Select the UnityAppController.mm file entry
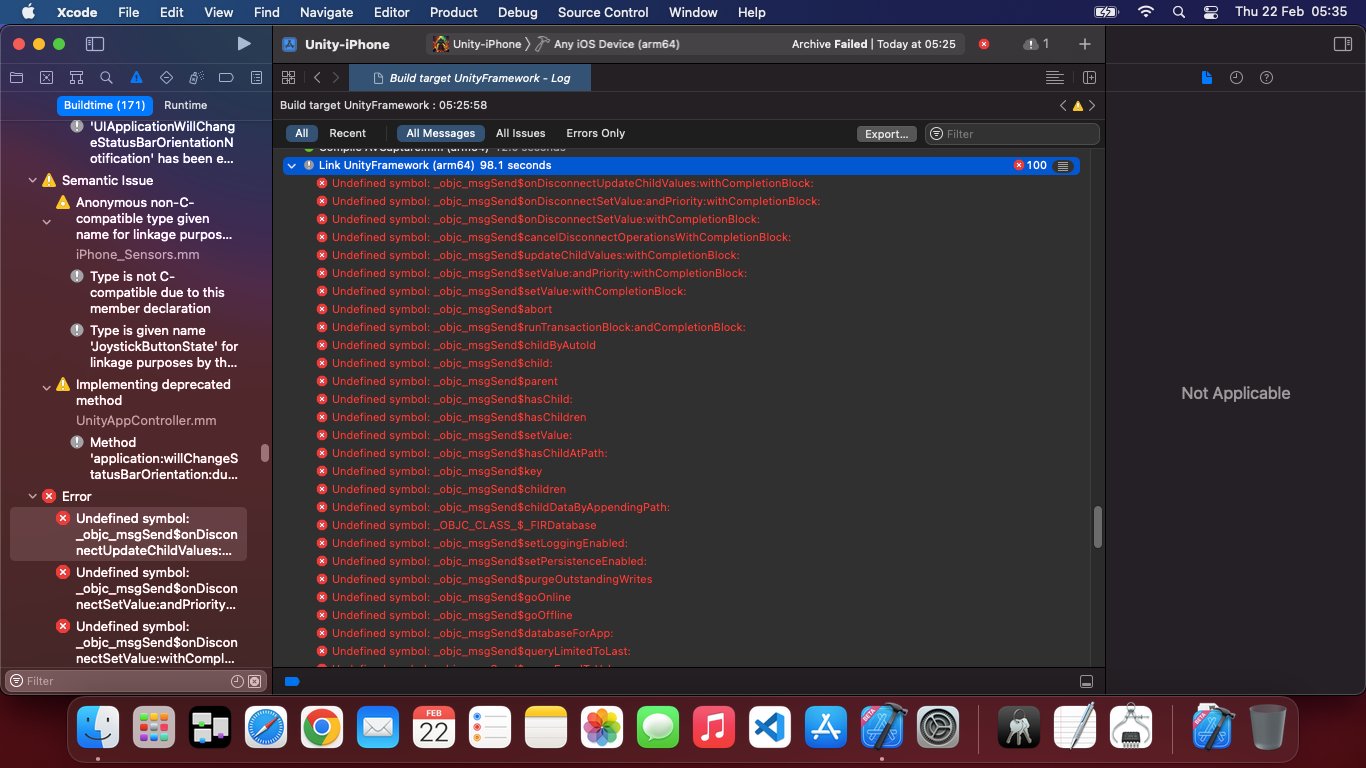1366x768 pixels. 146,421
